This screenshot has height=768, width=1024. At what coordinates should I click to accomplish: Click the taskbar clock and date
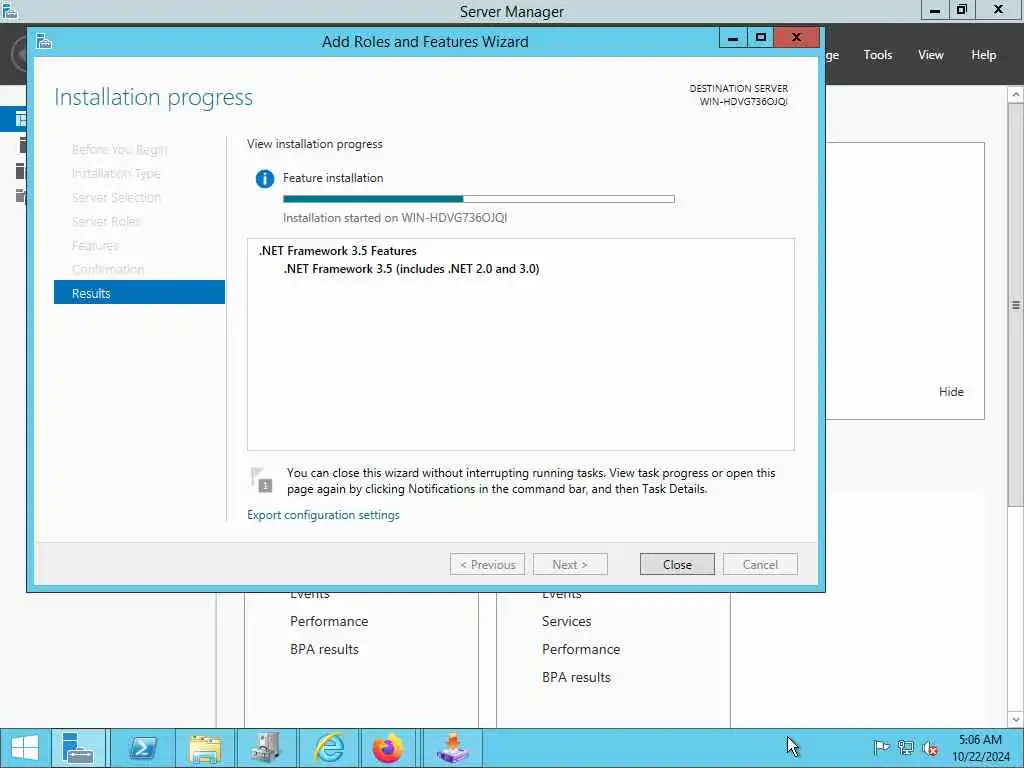pos(980,748)
